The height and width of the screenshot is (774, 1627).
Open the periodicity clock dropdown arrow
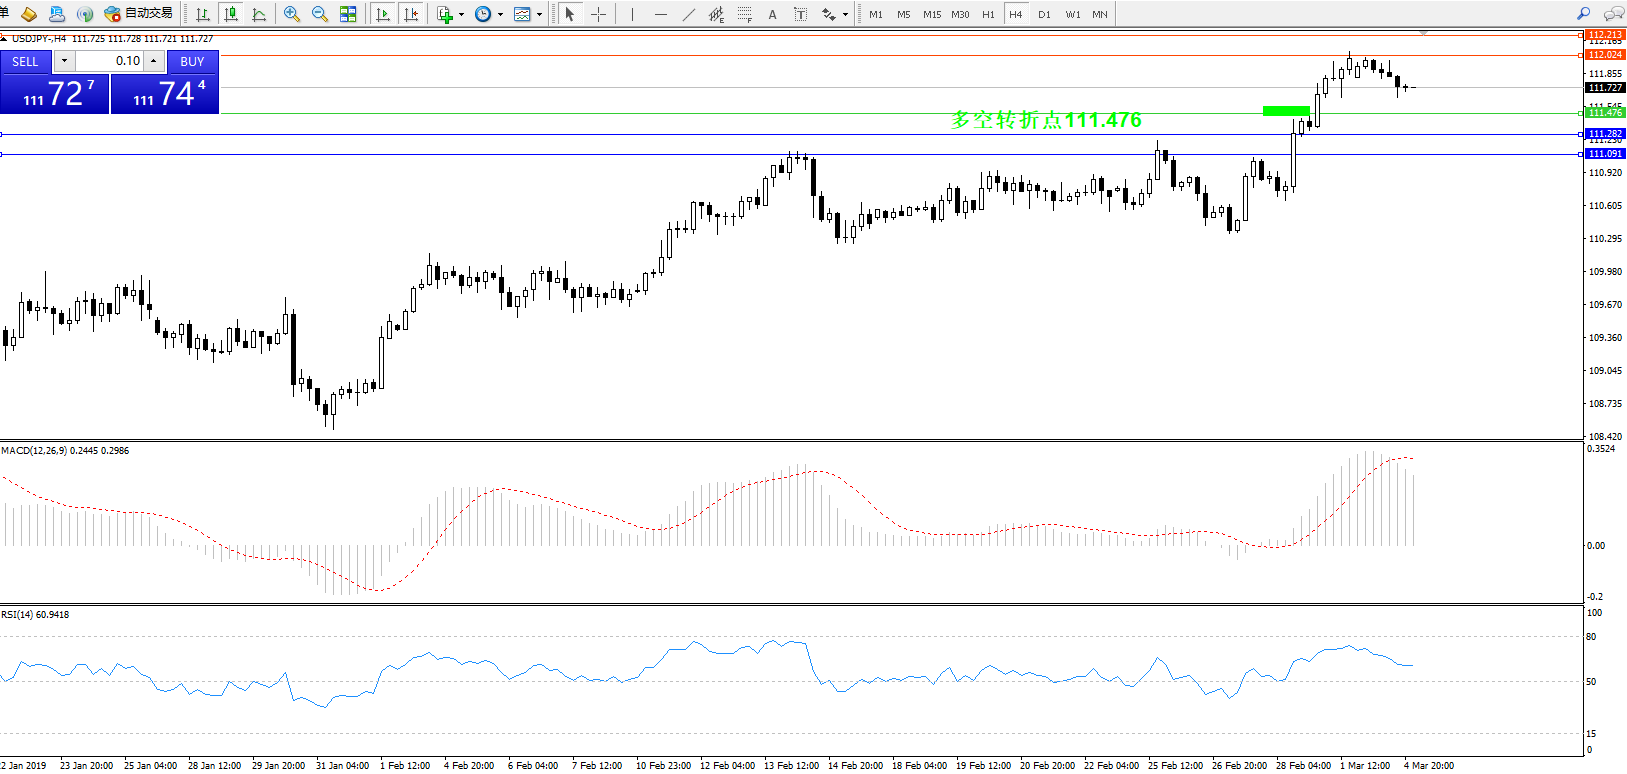pos(500,15)
